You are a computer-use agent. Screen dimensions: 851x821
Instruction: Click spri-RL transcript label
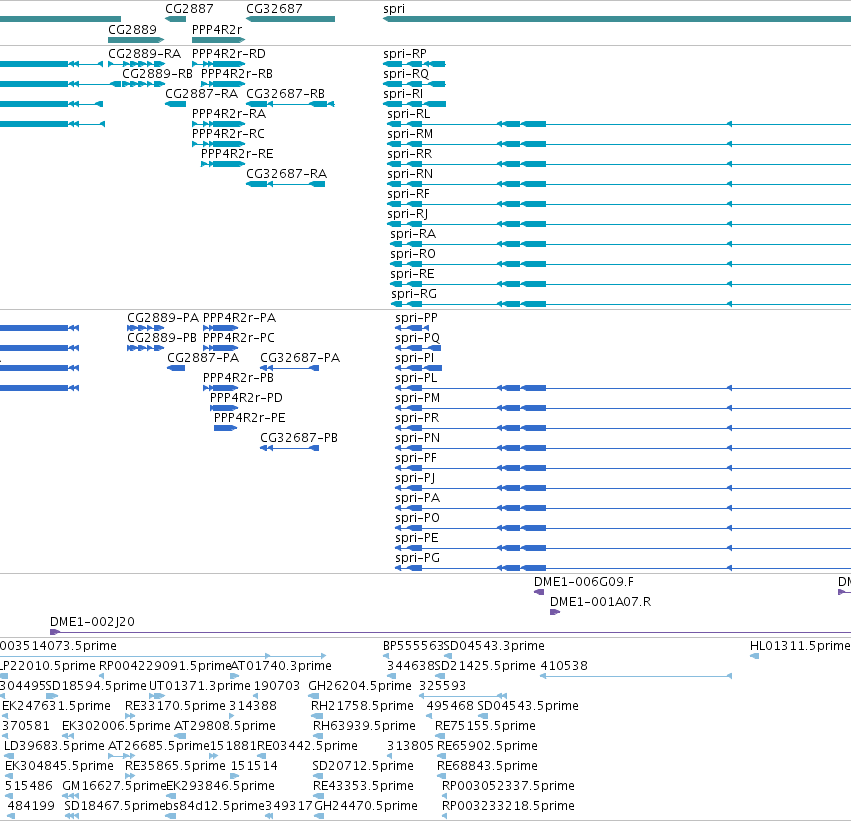[409, 114]
